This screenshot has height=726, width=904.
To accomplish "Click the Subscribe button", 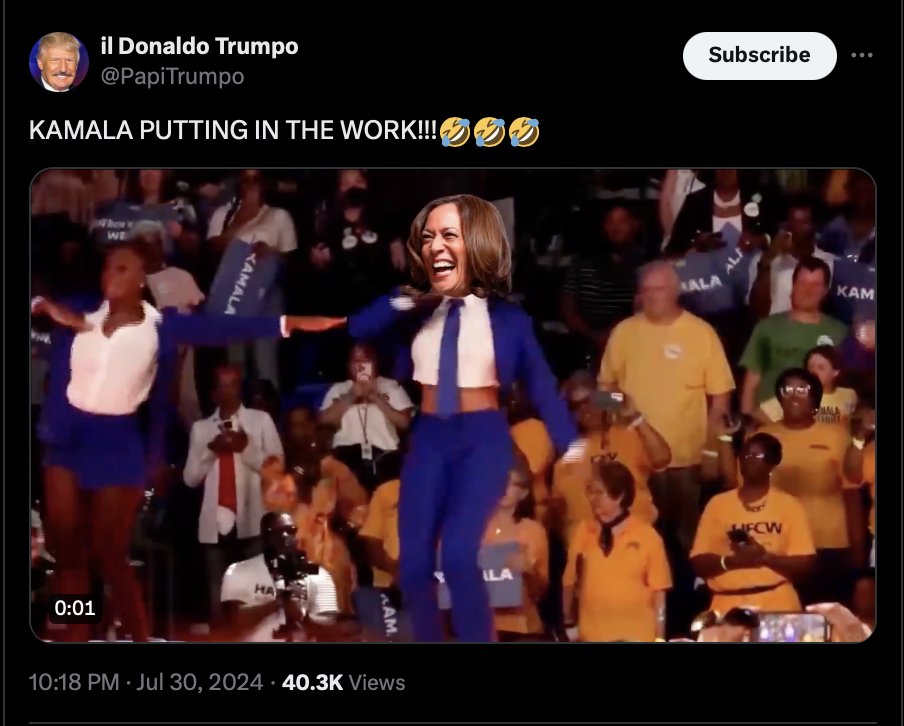I will 759,55.
